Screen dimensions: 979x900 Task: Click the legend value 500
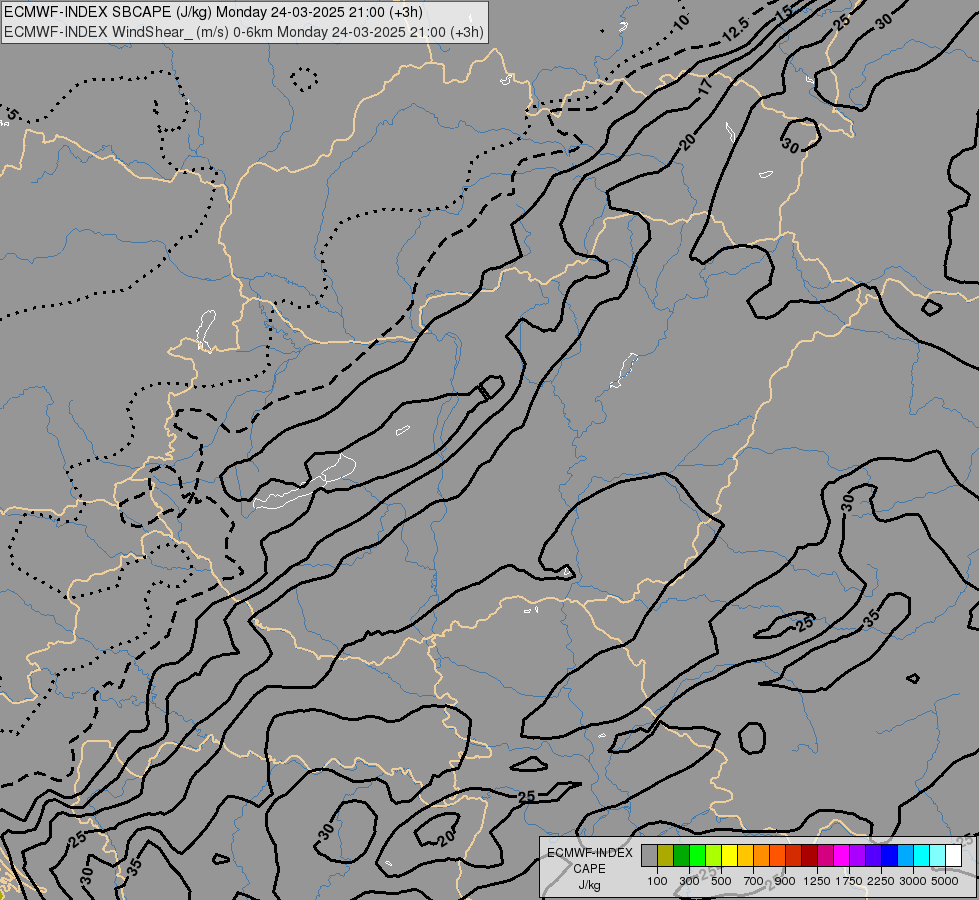coord(721,881)
